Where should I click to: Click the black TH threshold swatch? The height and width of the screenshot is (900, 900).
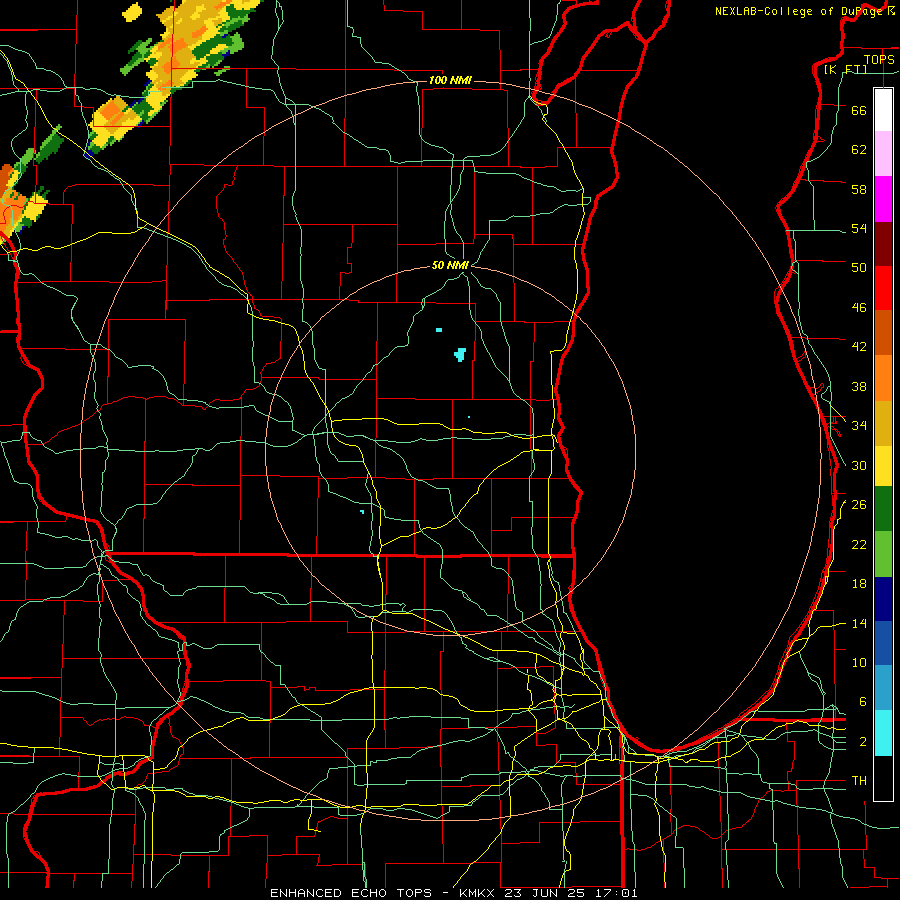[883, 778]
